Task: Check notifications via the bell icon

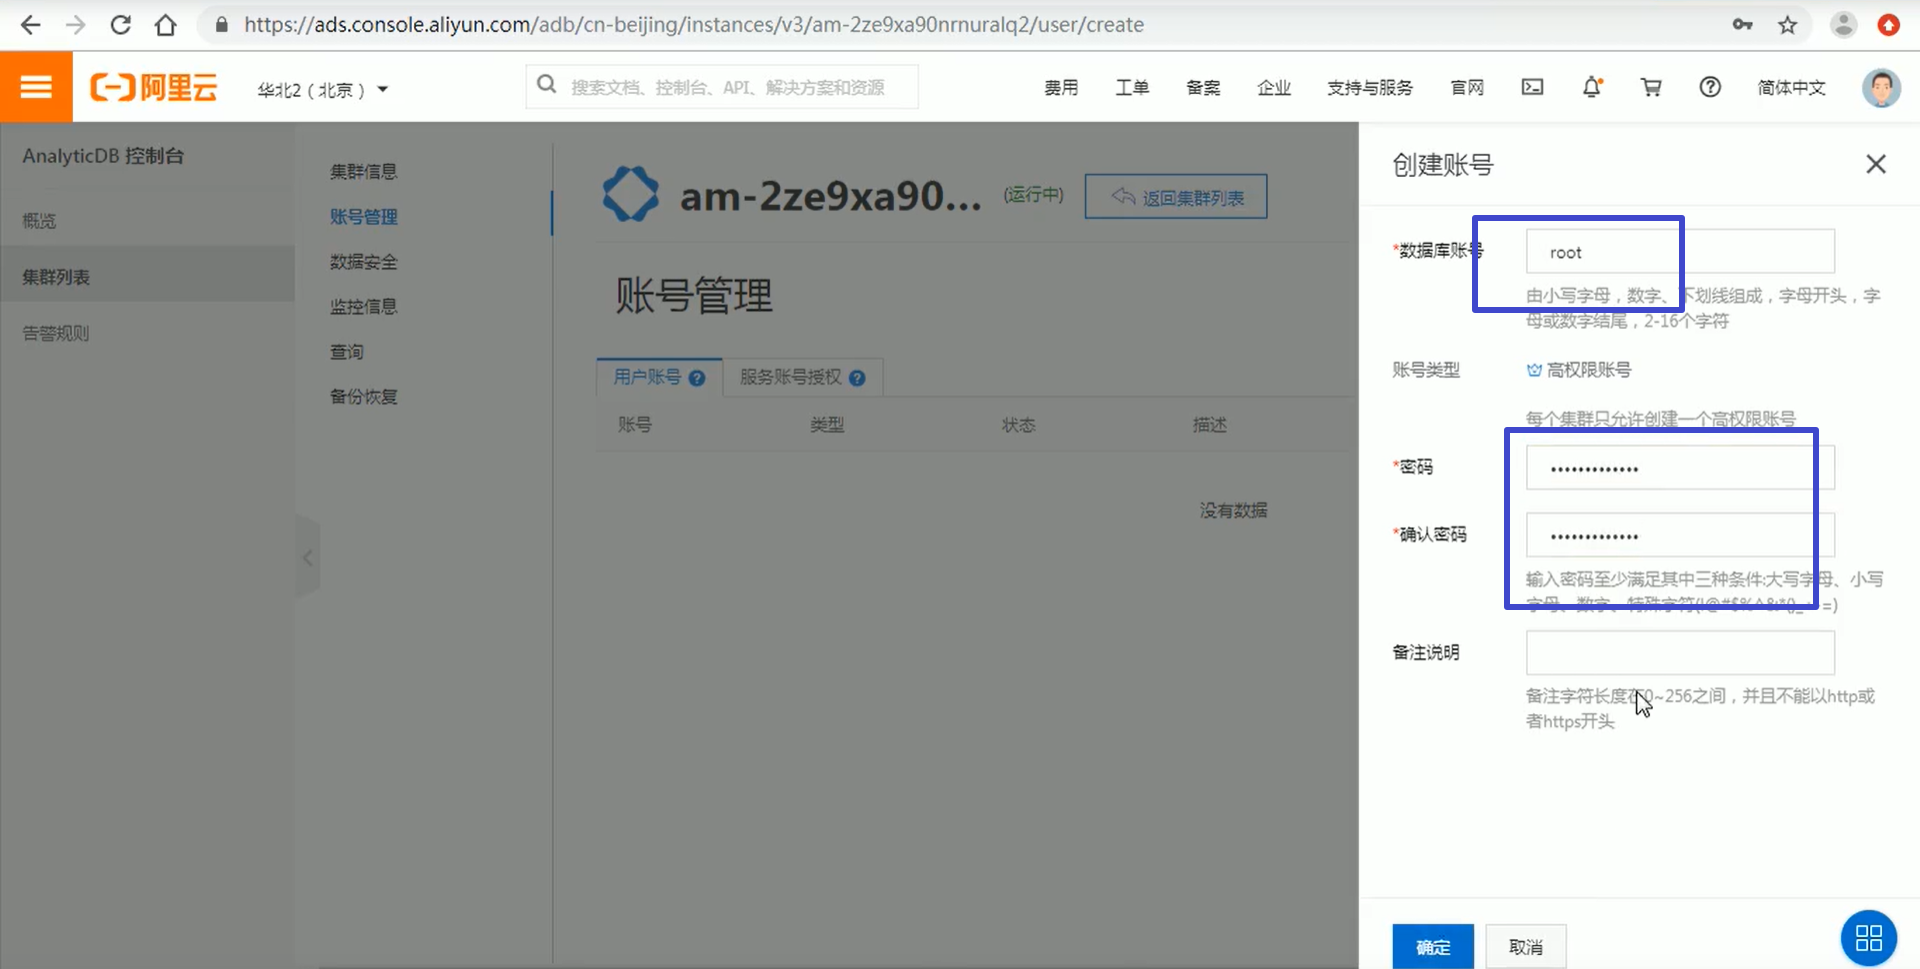Action: click(x=1592, y=87)
